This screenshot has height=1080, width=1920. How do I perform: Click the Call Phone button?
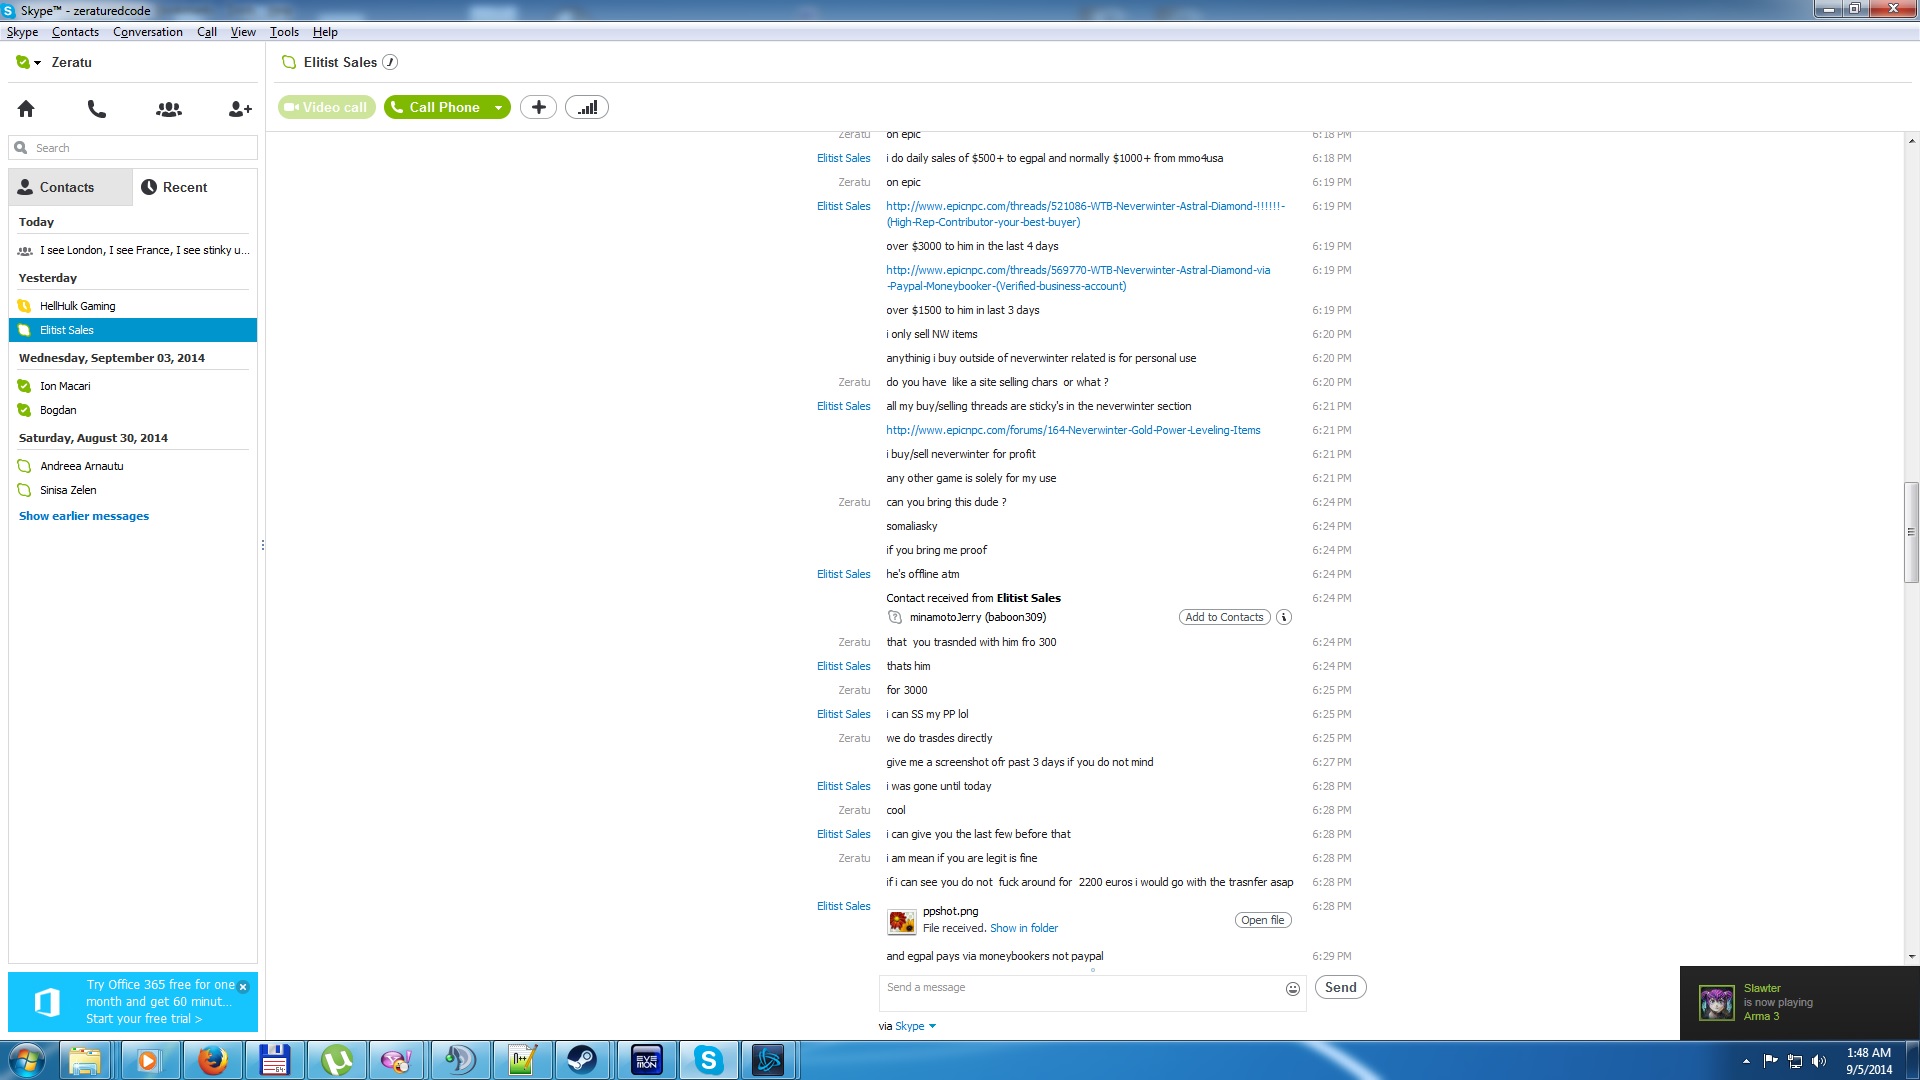pyautogui.click(x=436, y=107)
